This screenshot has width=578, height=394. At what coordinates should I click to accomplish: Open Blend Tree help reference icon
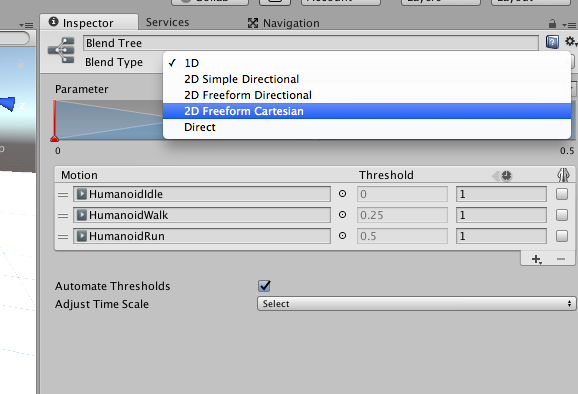pyautogui.click(x=552, y=42)
